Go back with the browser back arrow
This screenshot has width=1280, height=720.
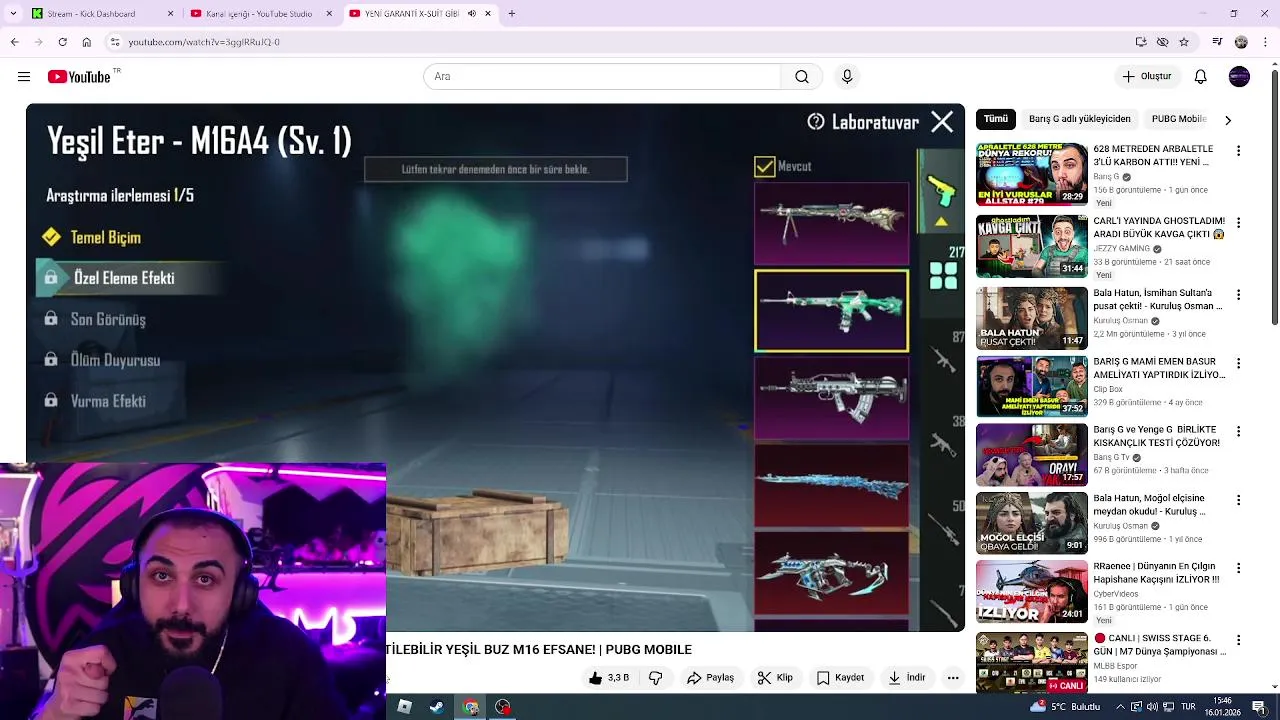pyautogui.click(x=14, y=42)
